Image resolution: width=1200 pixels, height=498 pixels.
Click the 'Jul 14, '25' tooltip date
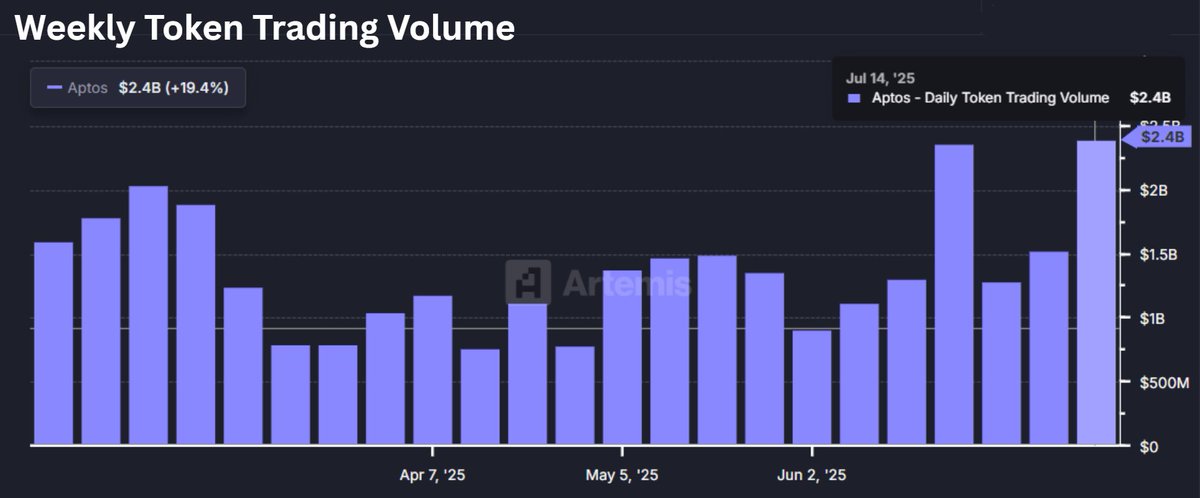coord(881,77)
